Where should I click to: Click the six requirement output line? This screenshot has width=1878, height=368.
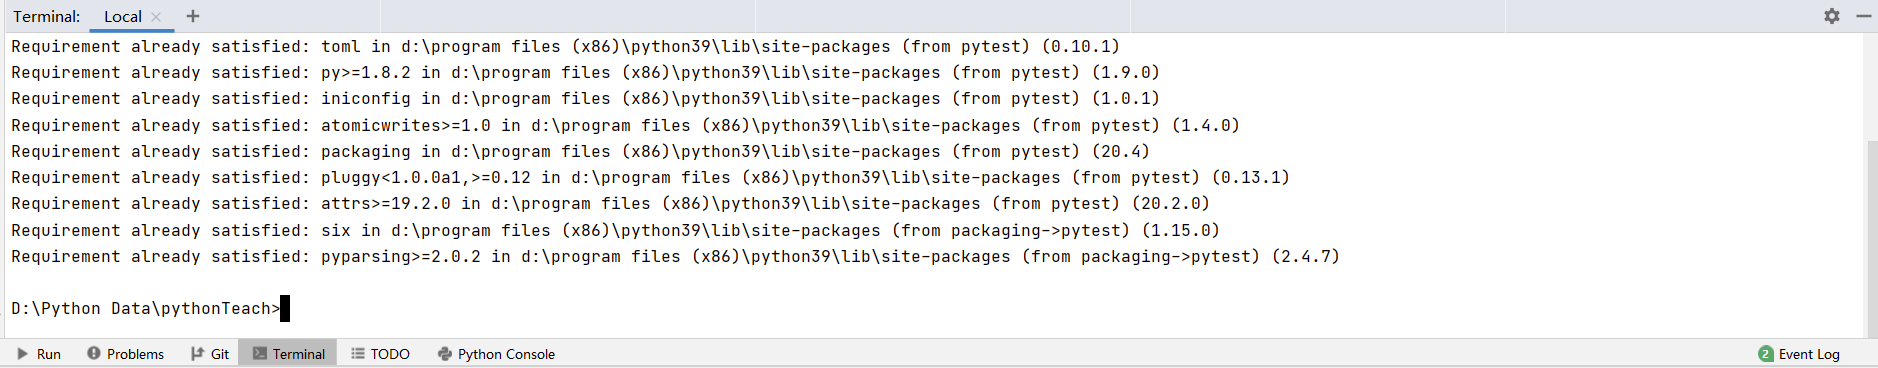[615, 231]
